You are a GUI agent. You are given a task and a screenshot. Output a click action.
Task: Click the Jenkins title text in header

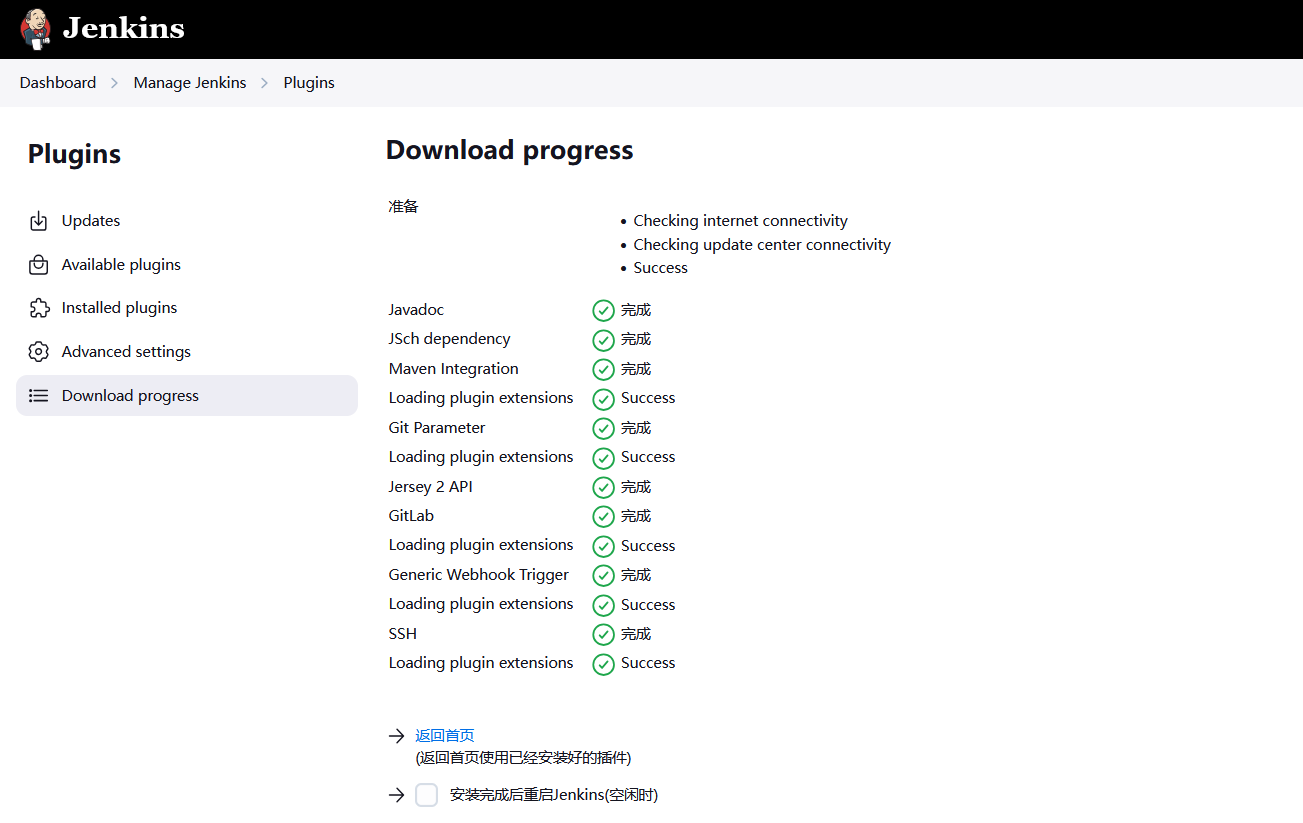124,28
